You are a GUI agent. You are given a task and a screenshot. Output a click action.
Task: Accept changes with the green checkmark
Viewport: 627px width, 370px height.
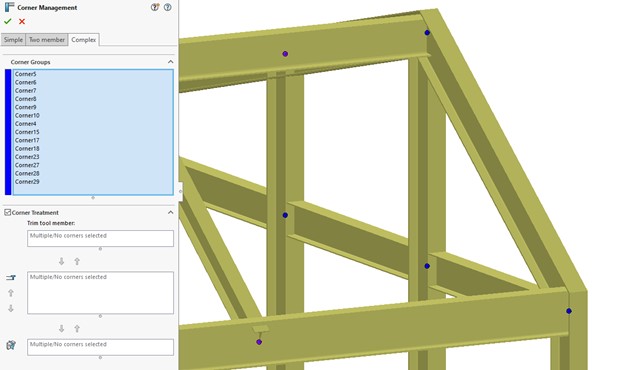coord(8,21)
